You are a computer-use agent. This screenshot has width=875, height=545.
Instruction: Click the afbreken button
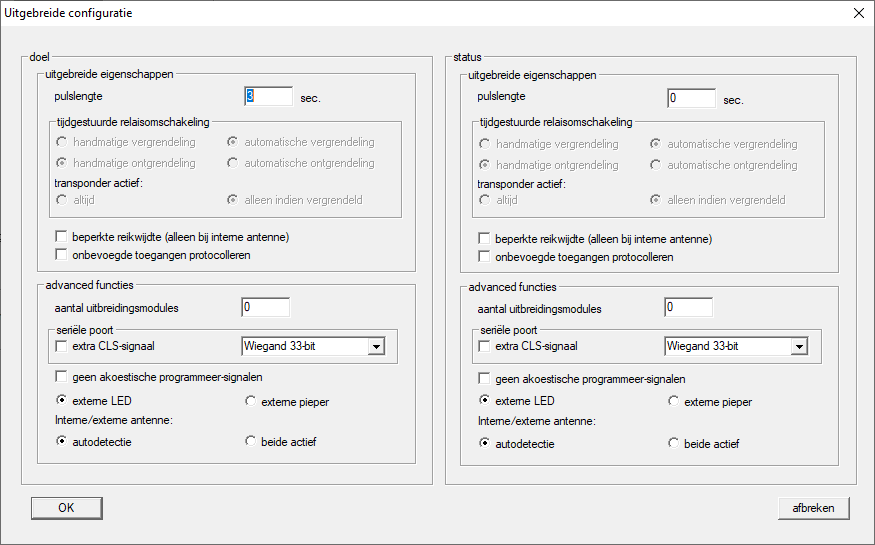pos(813,508)
